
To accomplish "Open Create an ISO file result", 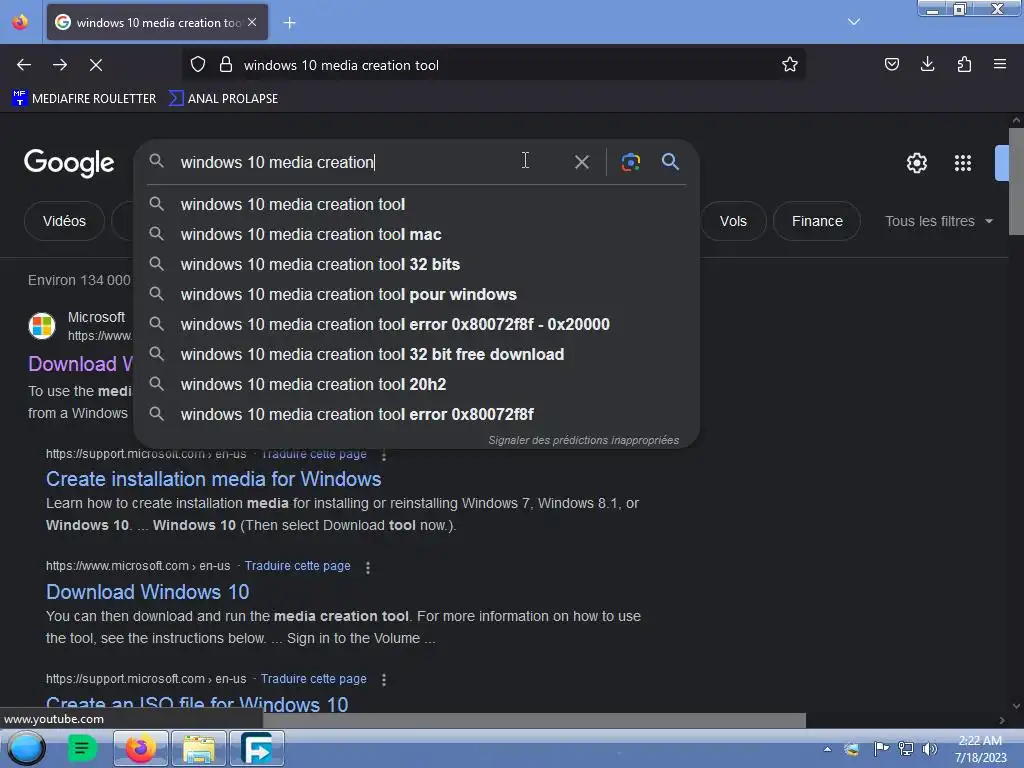I will coord(197,704).
